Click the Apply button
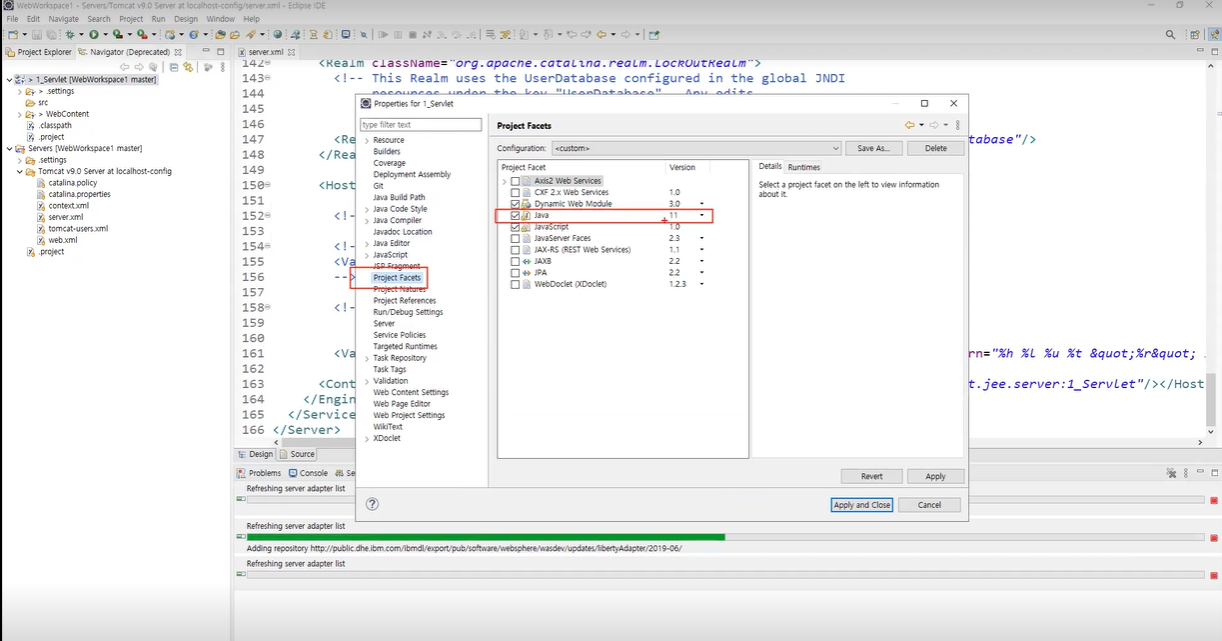Image resolution: width=1222 pixels, height=641 pixels. tap(935, 476)
